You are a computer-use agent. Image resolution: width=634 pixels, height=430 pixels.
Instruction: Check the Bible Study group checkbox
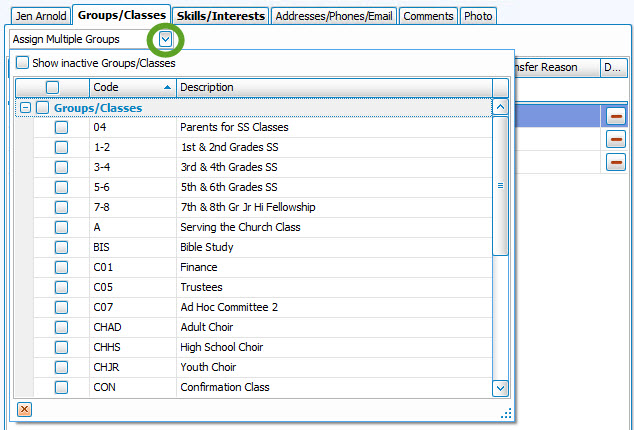coord(62,247)
